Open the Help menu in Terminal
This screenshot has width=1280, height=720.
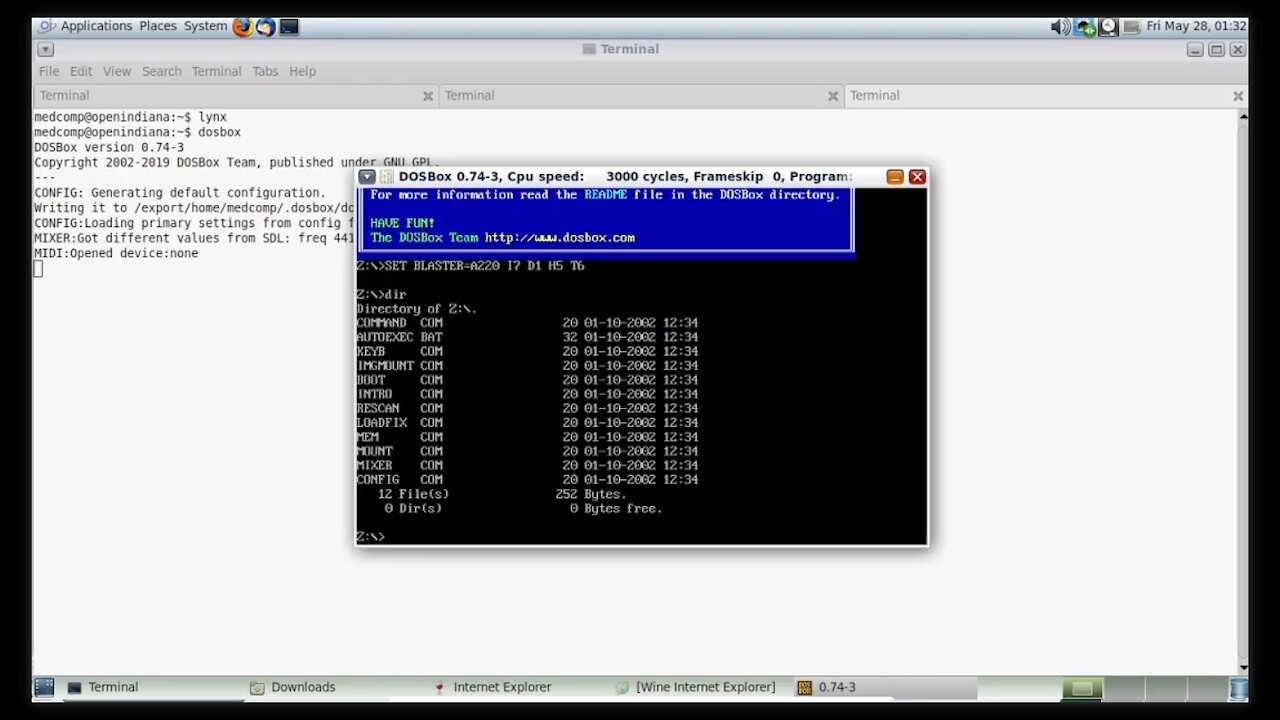click(x=302, y=71)
